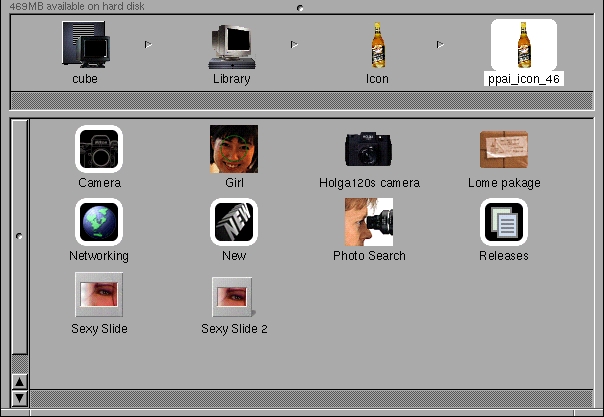Select the Icon beer bottle in path

(x=377, y=46)
